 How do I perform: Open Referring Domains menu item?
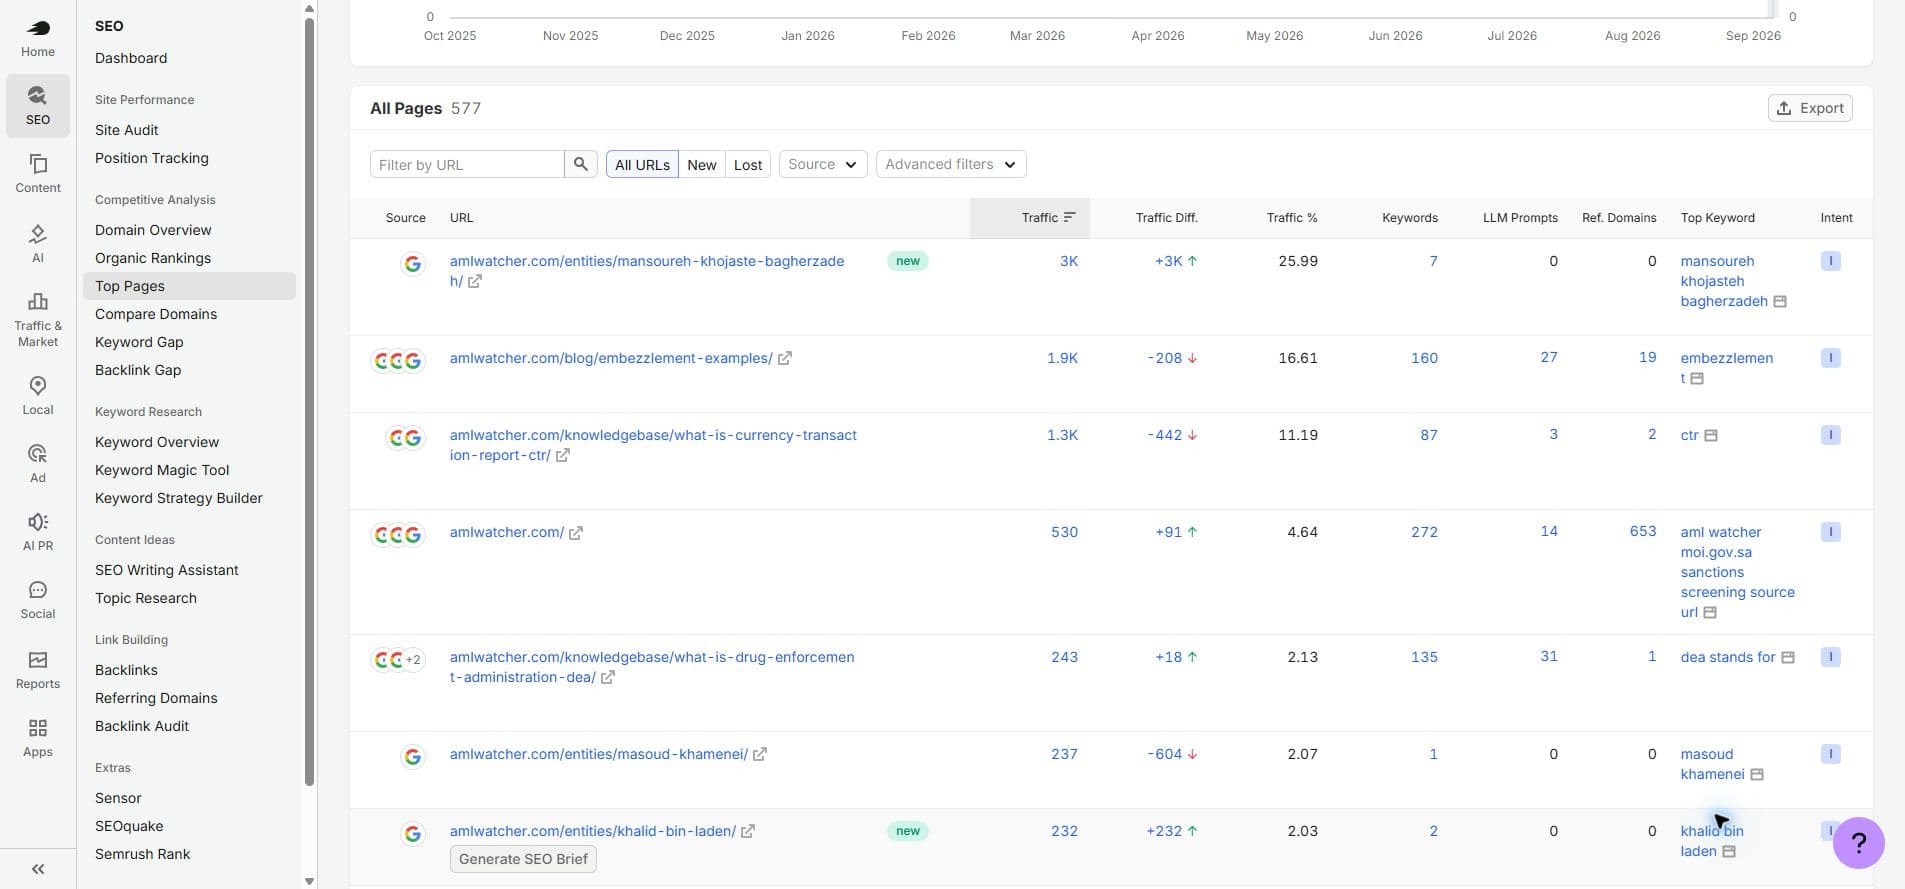coord(156,698)
